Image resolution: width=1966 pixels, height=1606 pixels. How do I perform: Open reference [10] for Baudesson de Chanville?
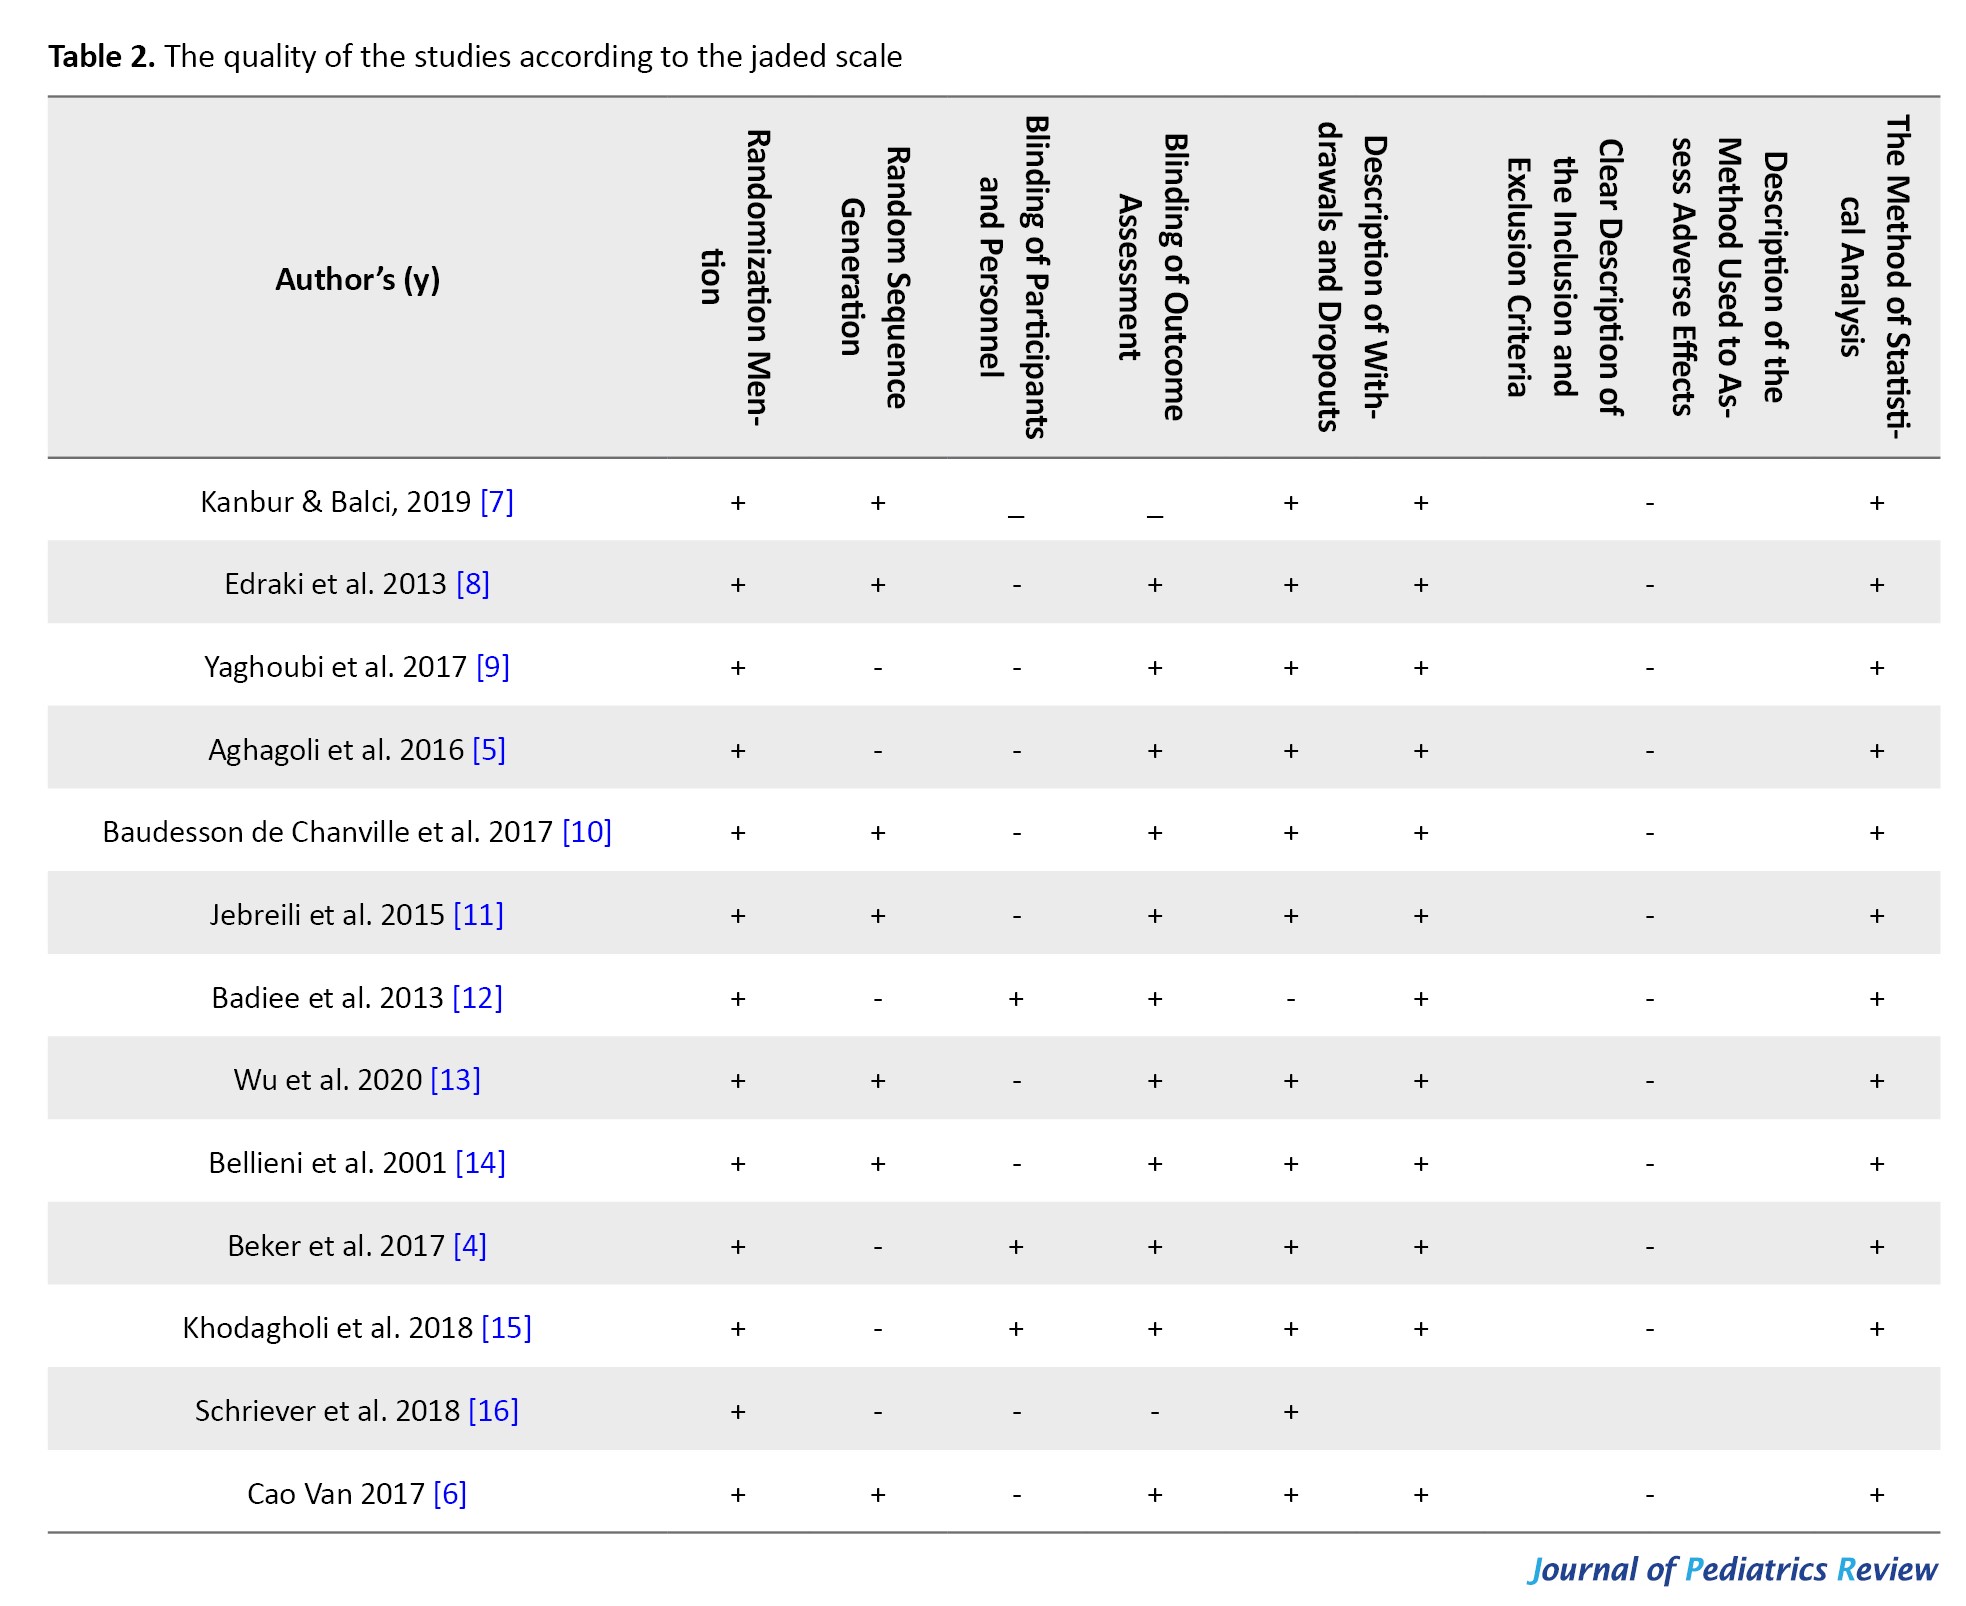(x=587, y=831)
